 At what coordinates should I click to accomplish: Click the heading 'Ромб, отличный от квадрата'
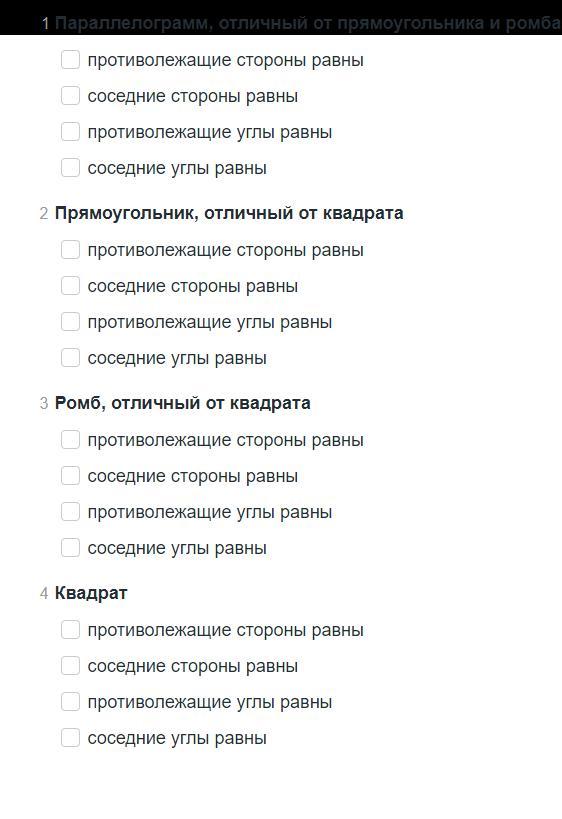pyautogui.click(x=183, y=403)
